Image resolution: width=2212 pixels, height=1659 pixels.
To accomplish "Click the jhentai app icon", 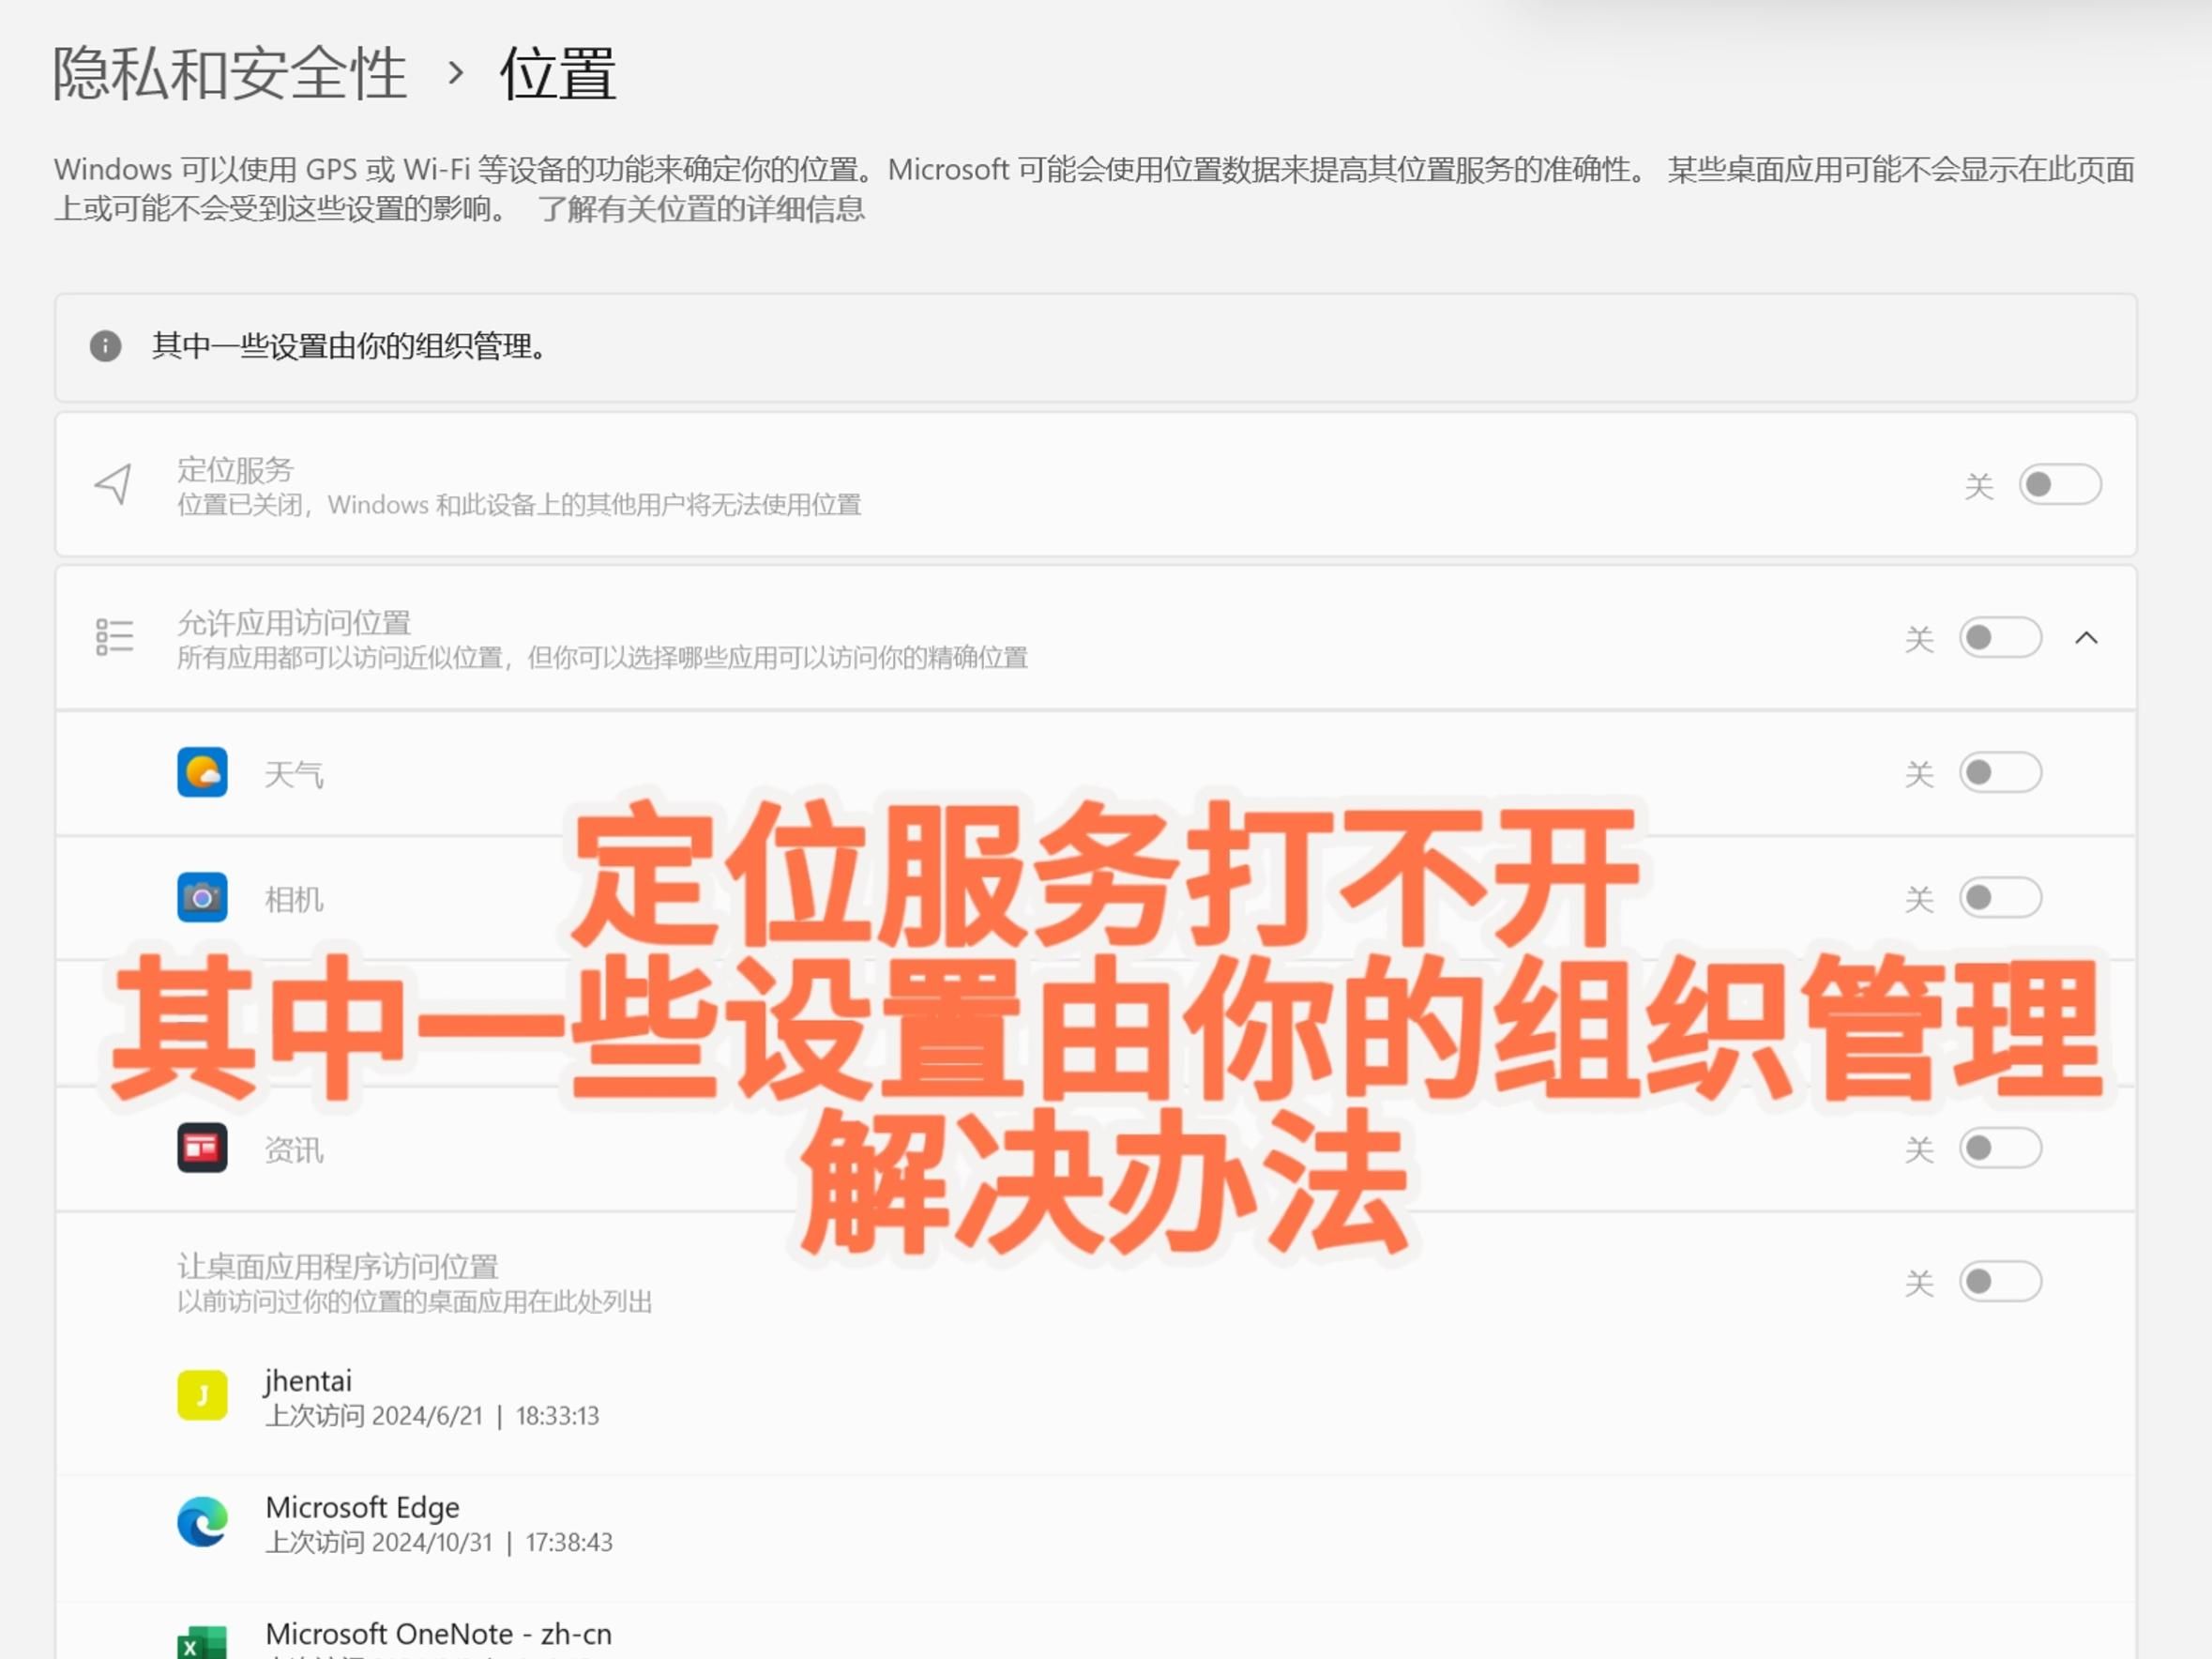I will pos(202,1395).
